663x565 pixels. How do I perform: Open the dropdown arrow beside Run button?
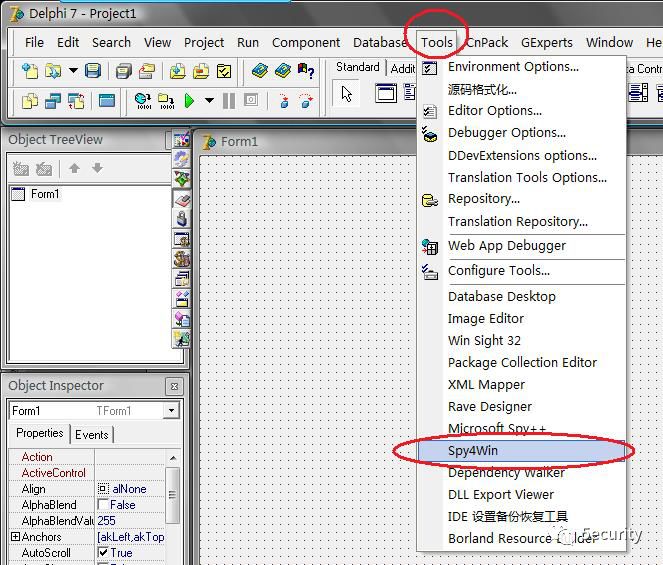point(209,100)
